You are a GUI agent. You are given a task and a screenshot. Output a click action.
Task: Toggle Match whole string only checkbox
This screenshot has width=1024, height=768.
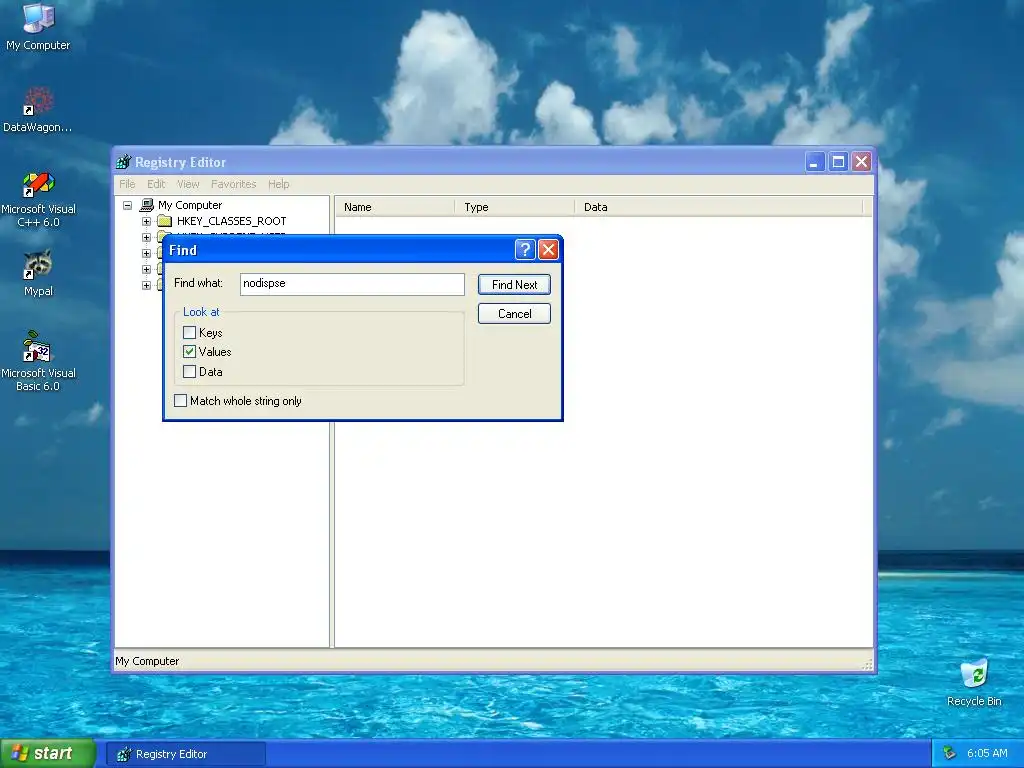180,400
